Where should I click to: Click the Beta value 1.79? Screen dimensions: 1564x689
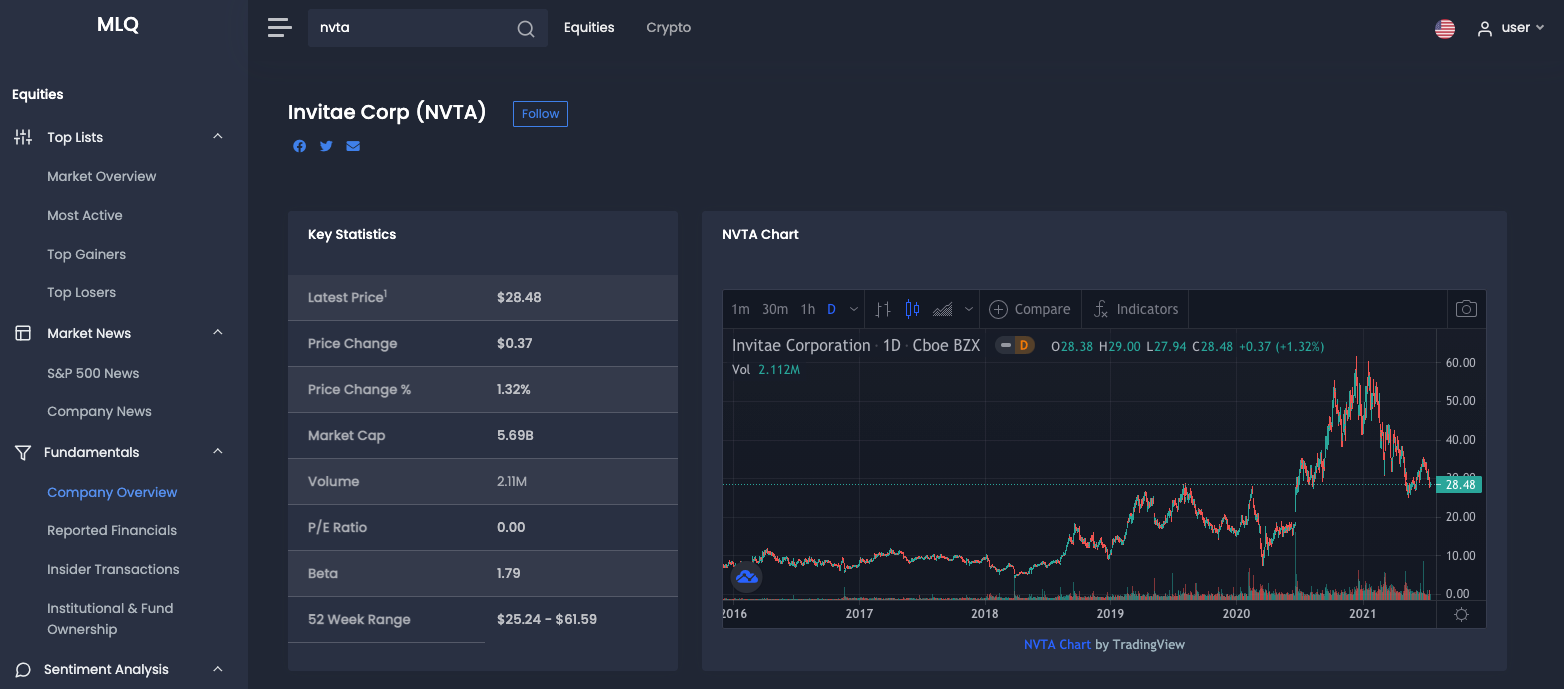tap(508, 573)
